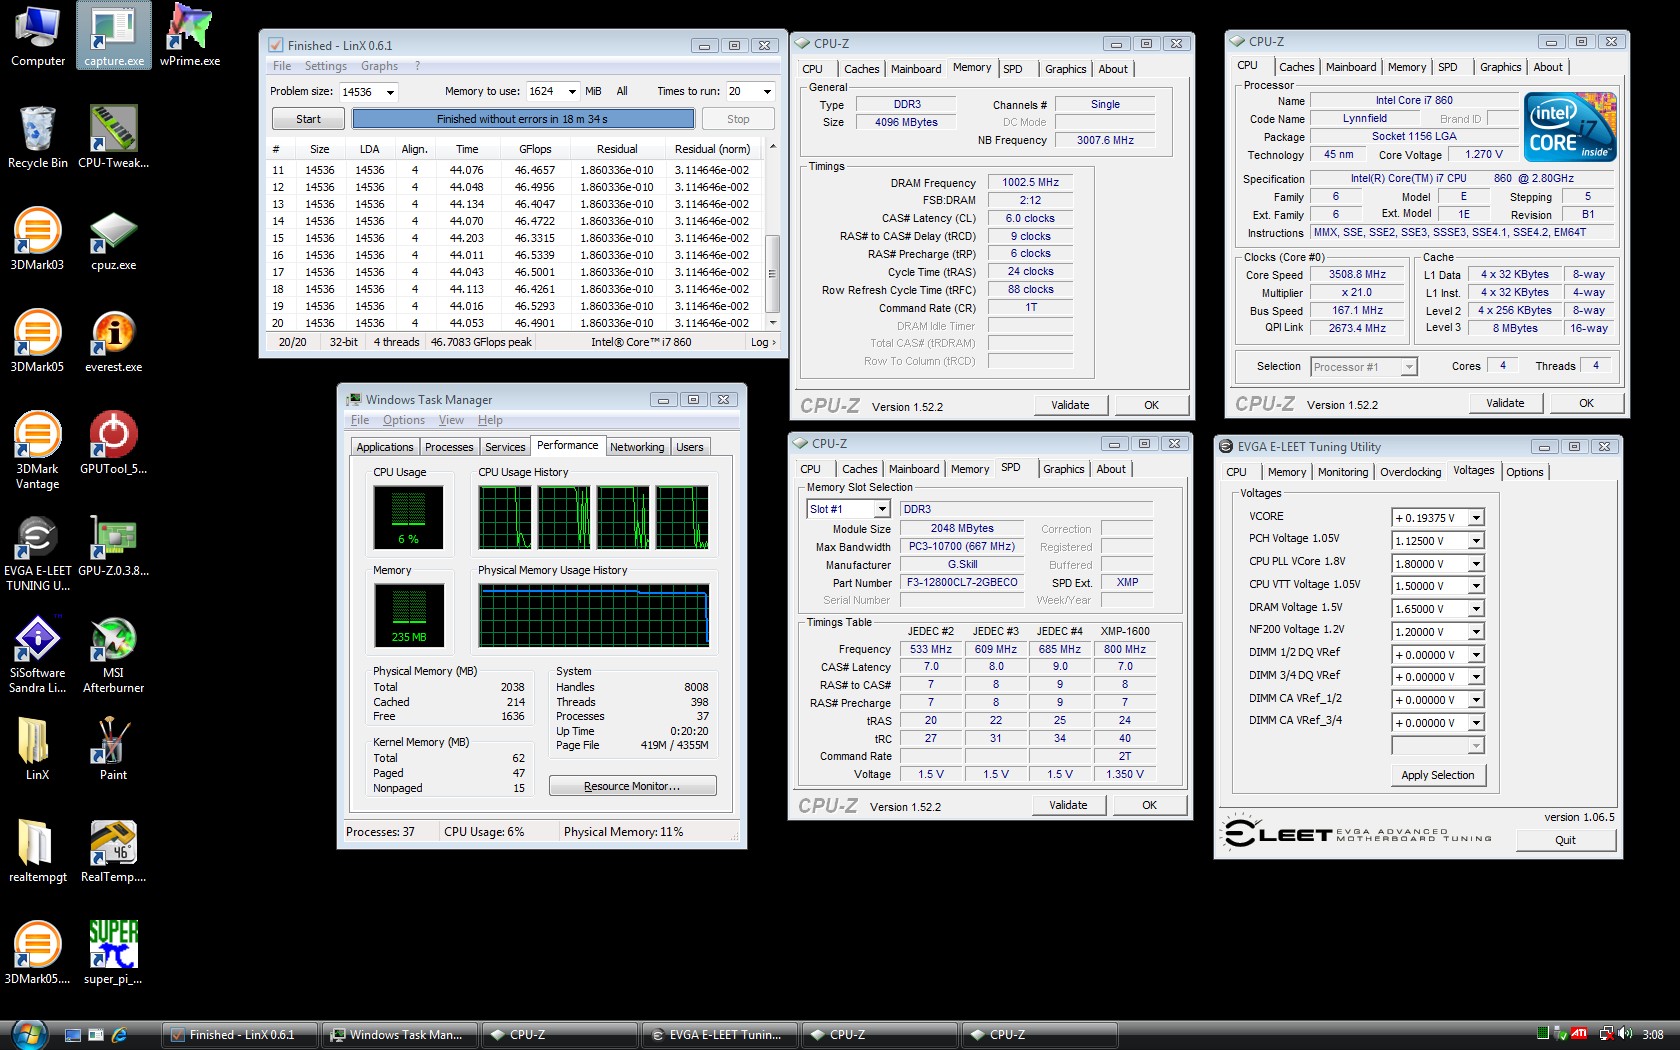Launch the CPU-Tweaker desktop icon

pos(114,138)
